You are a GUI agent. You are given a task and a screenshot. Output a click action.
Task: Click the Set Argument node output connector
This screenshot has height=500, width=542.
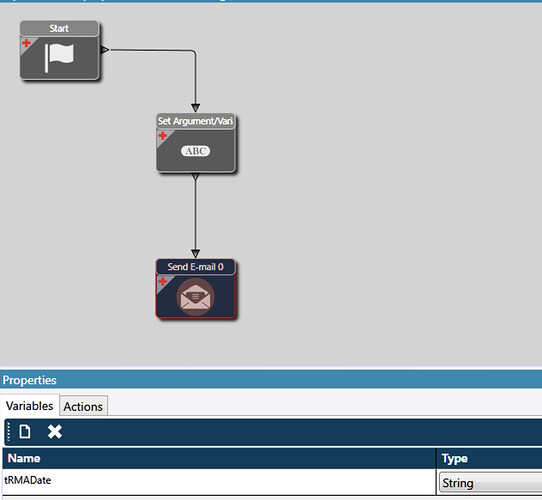tap(195, 177)
